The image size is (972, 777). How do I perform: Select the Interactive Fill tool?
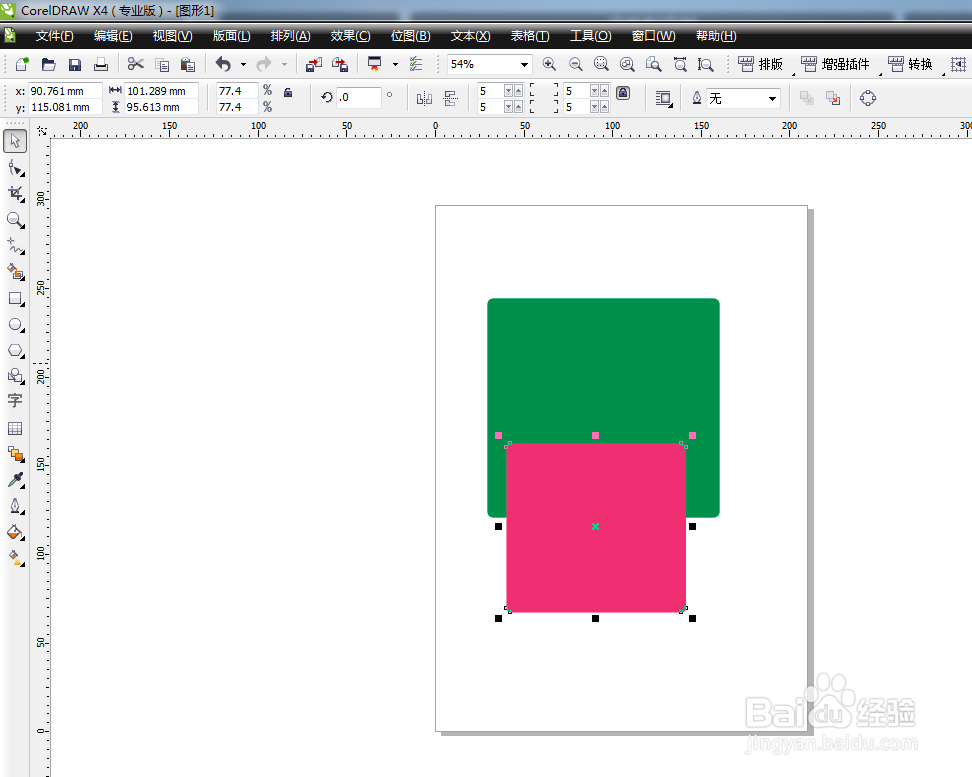[15, 558]
